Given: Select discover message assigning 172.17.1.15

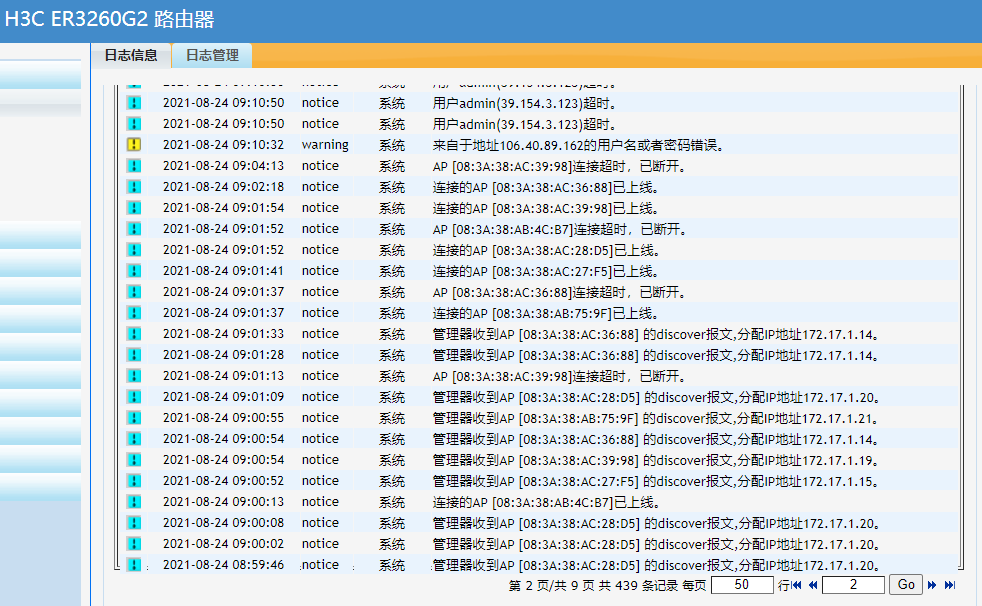Looking at the screenshot, I should pos(656,481).
